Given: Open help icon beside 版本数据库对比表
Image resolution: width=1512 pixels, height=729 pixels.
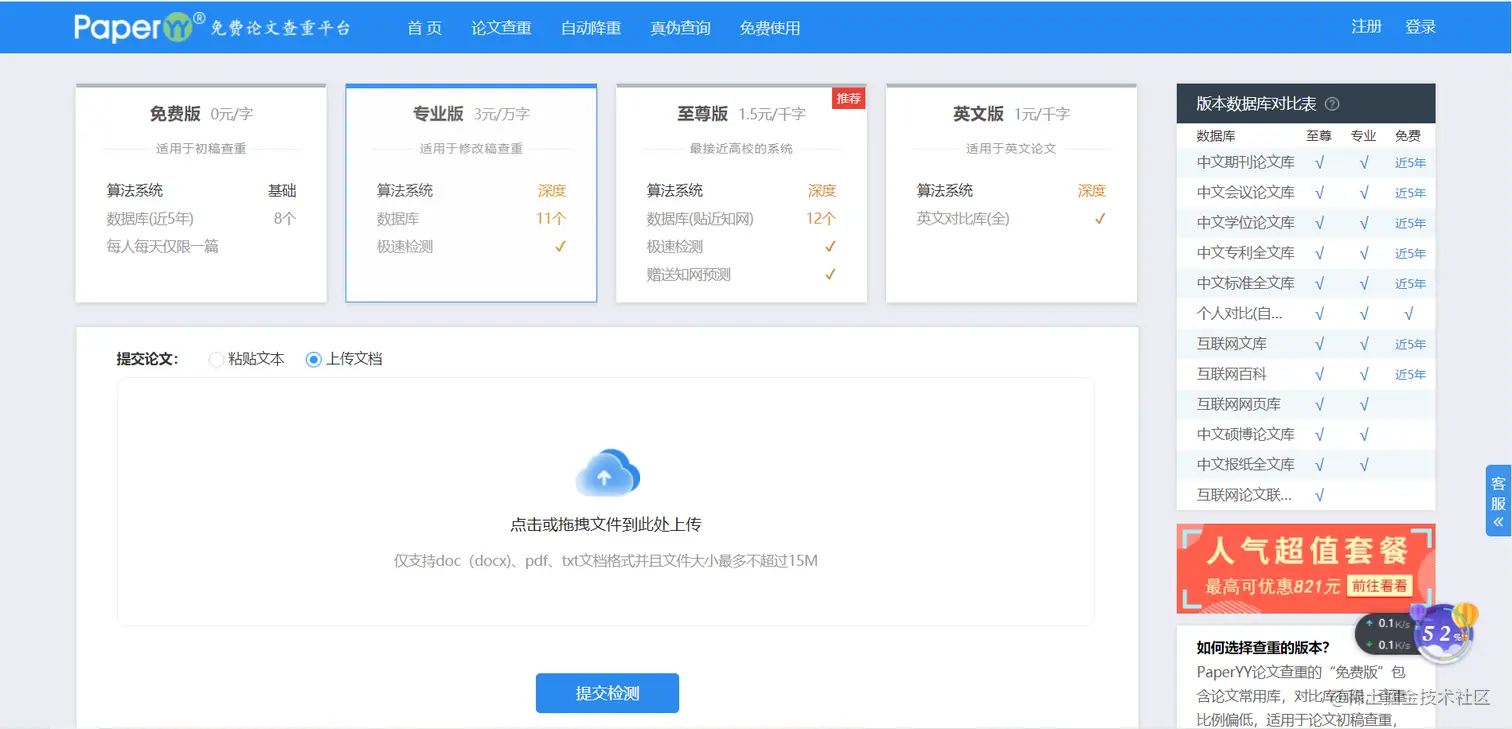Looking at the screenshot, I should (x=1332, y=104).
